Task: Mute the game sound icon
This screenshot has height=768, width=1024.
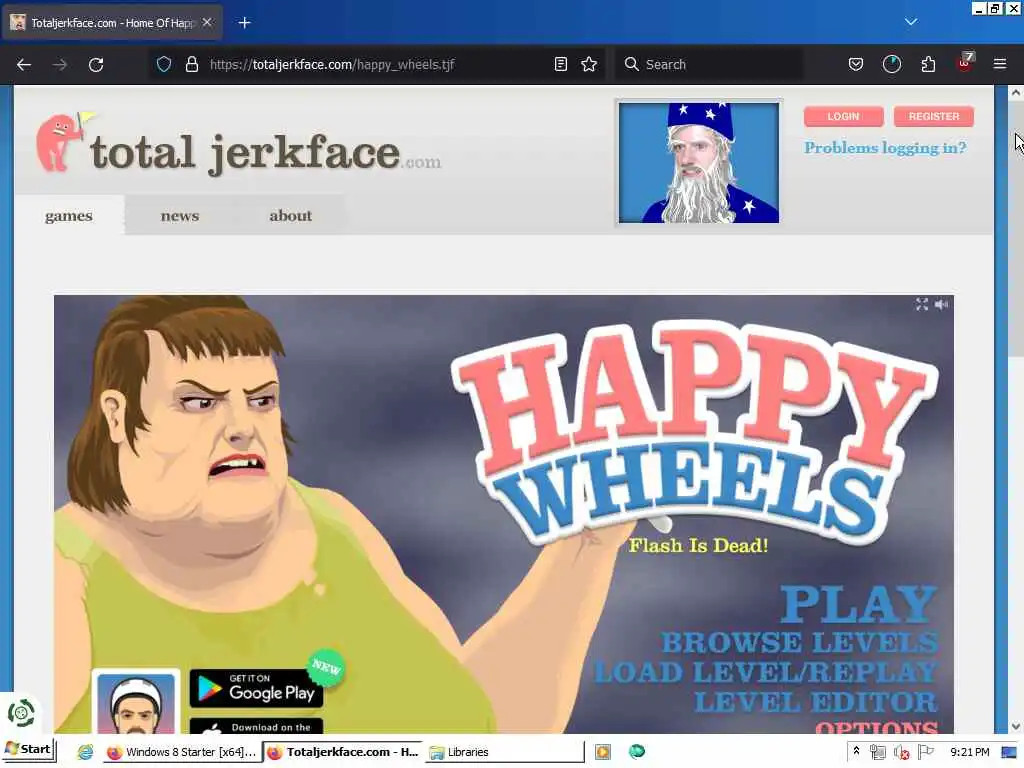Action: [x=941, y=304]
